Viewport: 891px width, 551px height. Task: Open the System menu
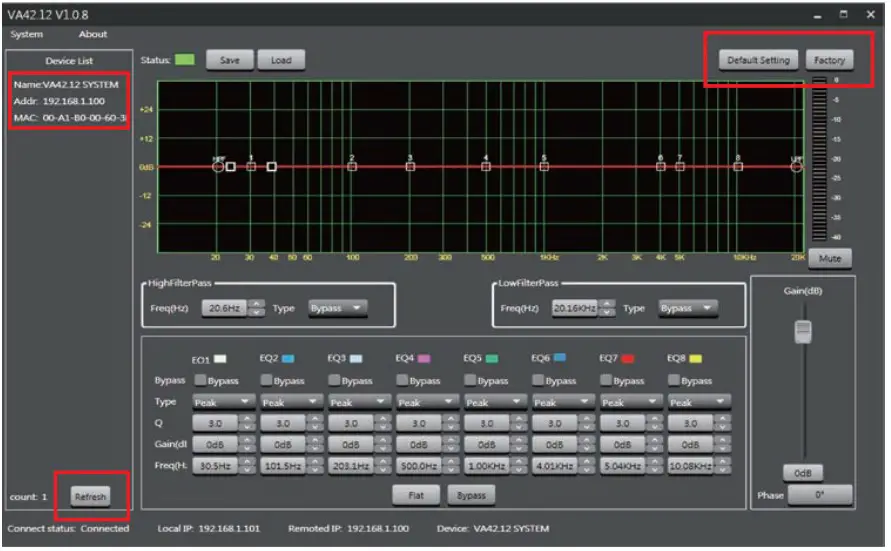tap(26, 34)
